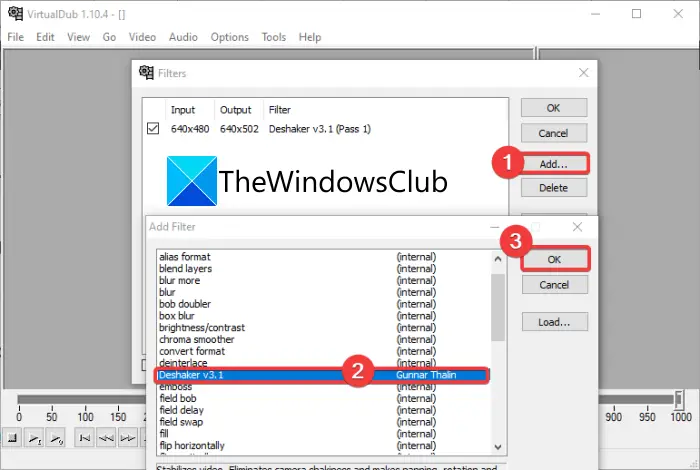Click the Stop playback button
Image resolution: width=700 pixels, height=470 pixels.
tap(12, 437)
